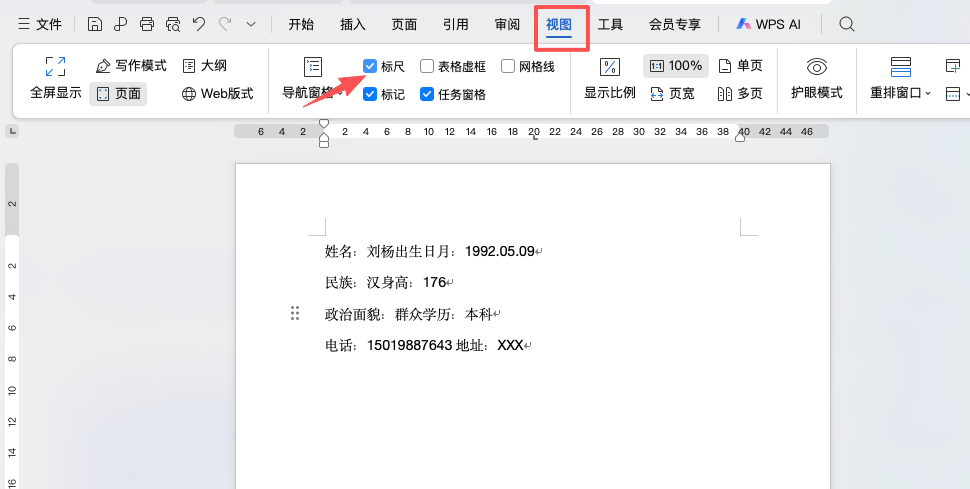This screenshot has width=970, height=489.
Task: Select 页面 layout view
Action: click(118, 93)
